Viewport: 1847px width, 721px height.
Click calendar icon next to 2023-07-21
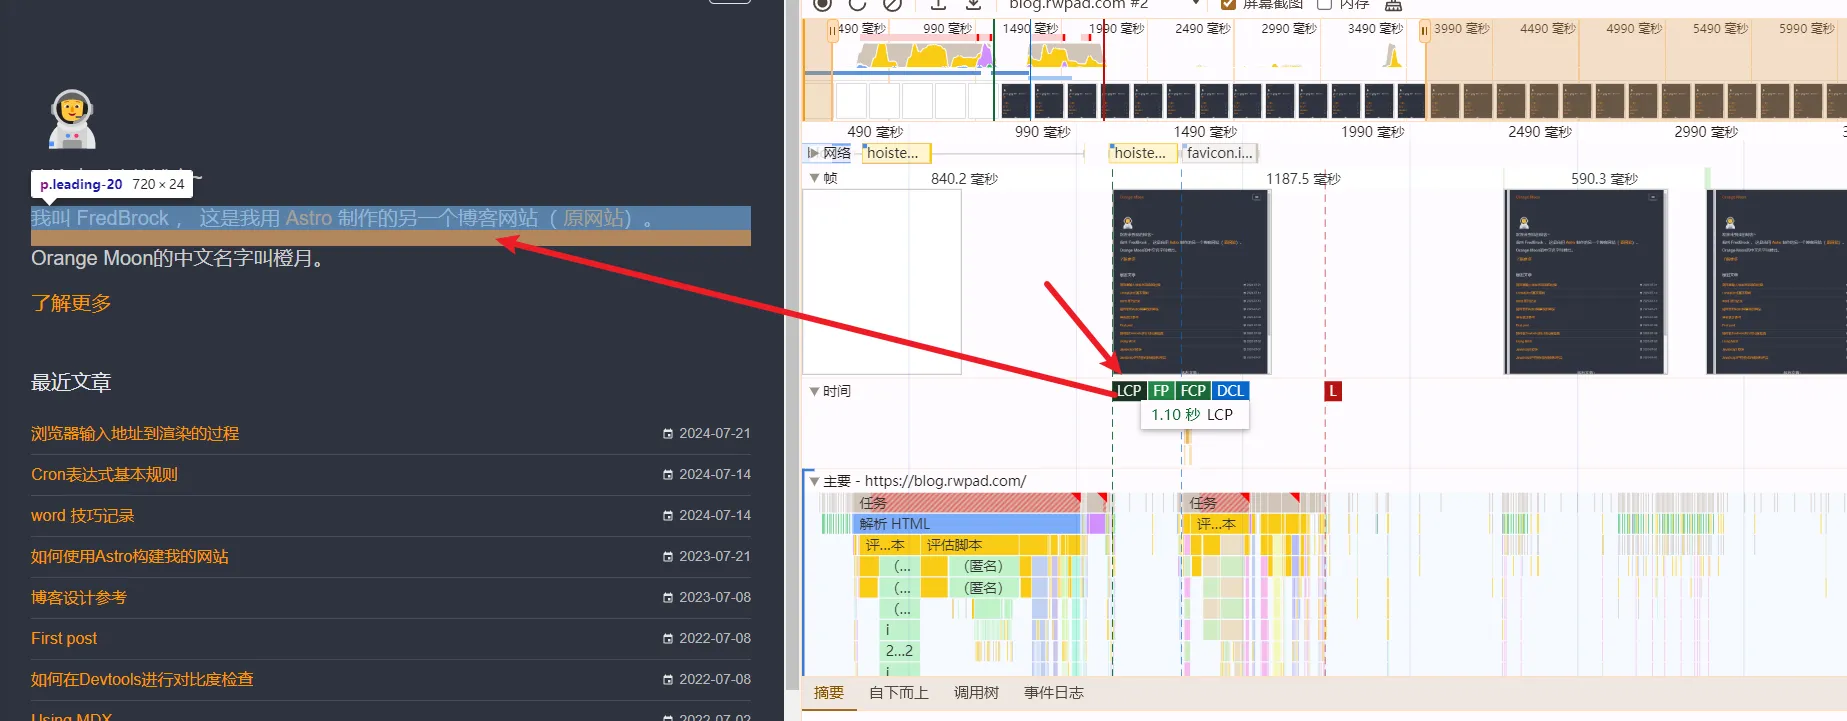coord(668,557)
